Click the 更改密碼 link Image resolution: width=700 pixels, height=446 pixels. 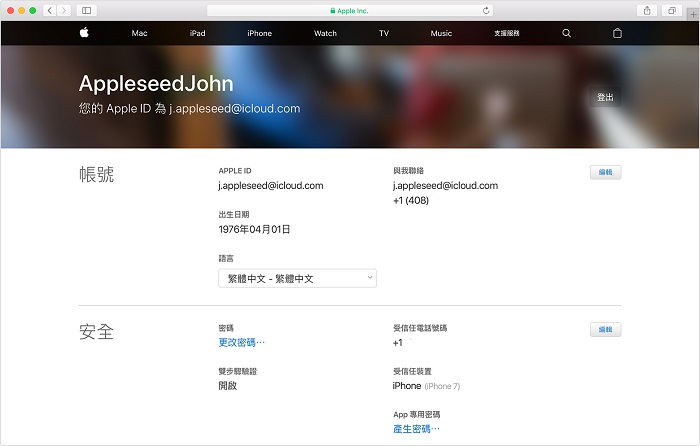[242, 342]
